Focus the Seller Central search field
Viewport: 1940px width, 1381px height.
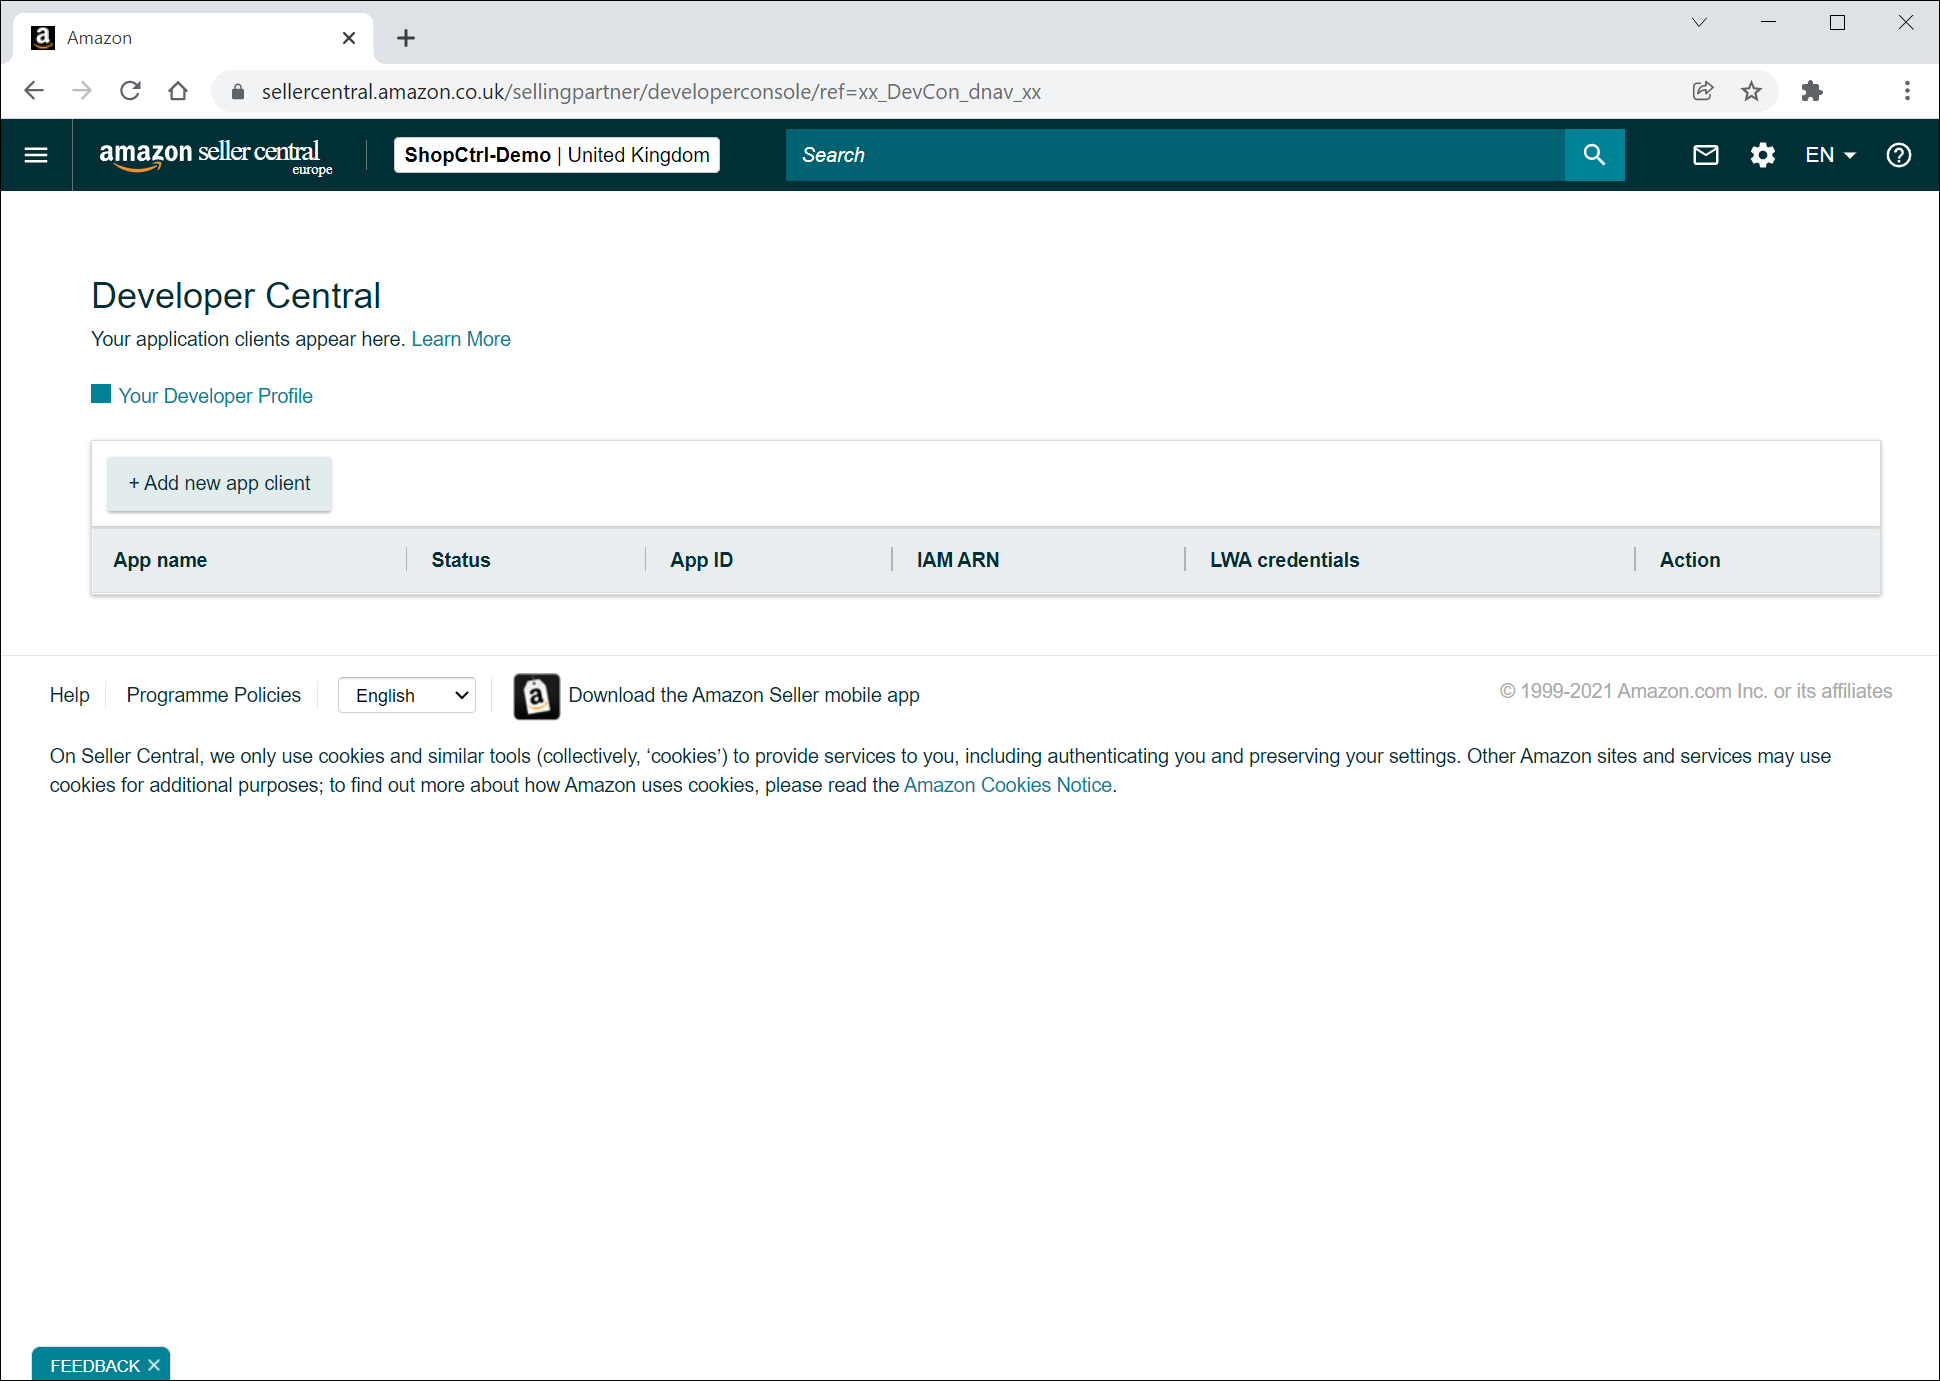[1175, 155]
